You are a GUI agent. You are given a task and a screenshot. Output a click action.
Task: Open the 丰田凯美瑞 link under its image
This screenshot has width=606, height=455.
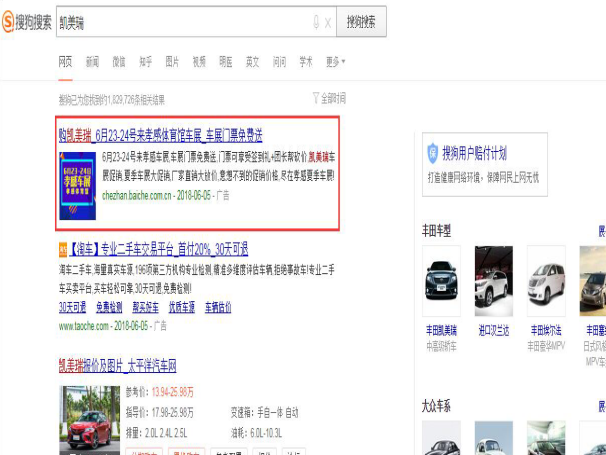click(441, 331)
